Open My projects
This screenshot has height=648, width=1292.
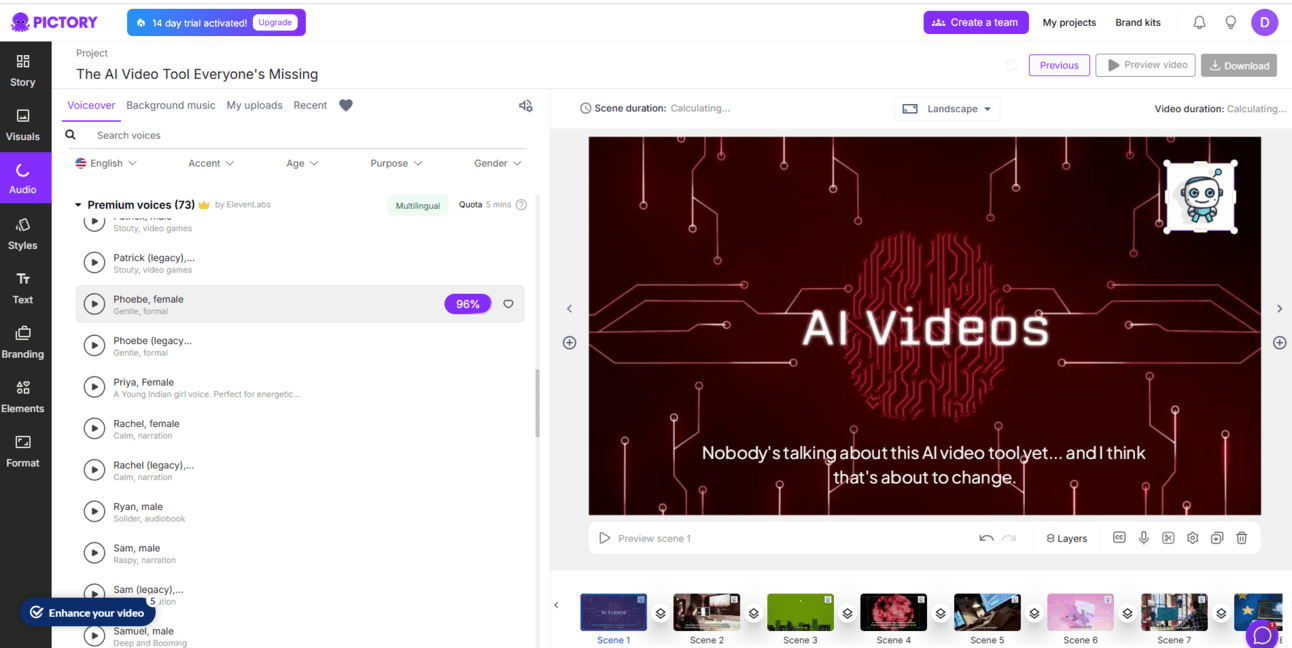coord(1069,22)
